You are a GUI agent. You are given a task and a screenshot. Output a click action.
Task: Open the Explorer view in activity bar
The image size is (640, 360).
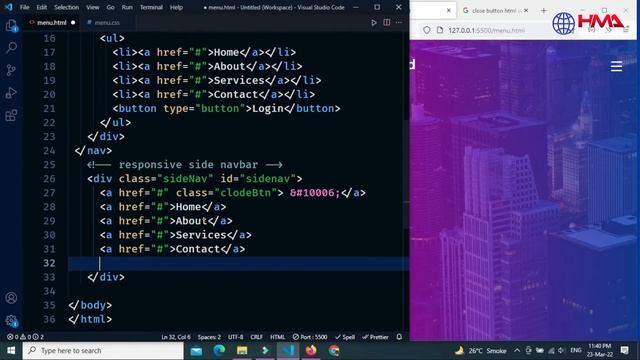point(11,25)
